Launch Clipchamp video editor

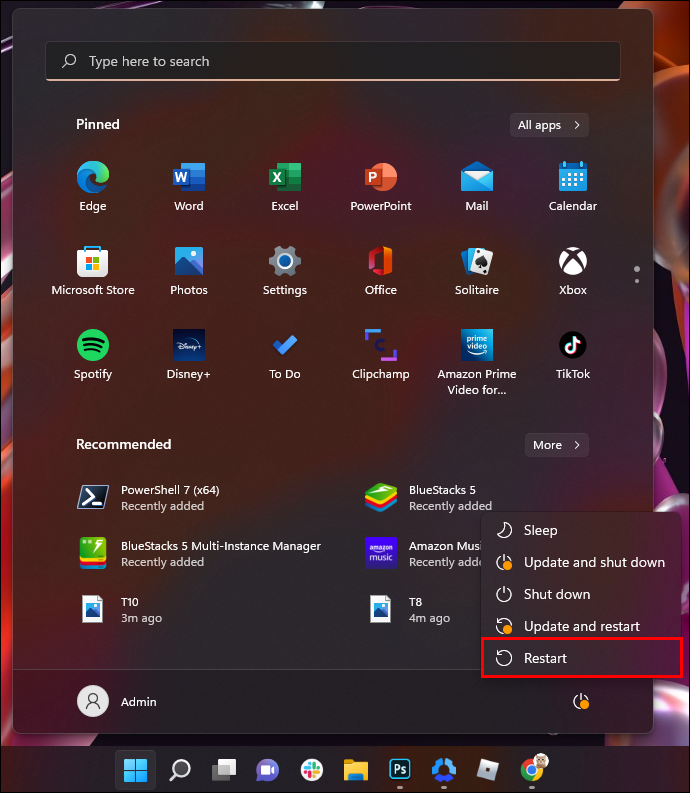(x=381, y=355)
